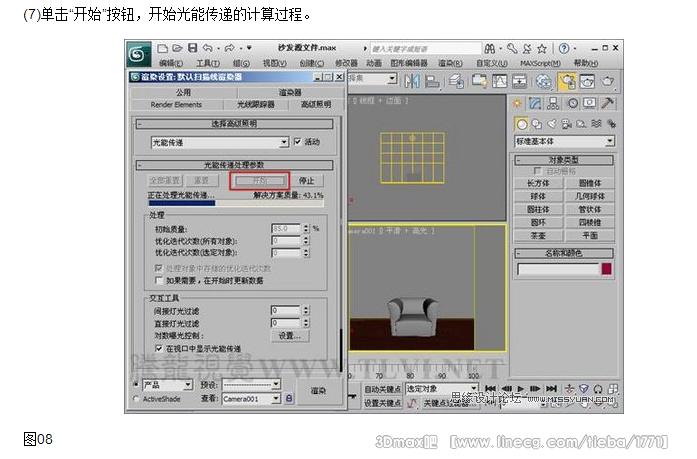
Task: Click the highlighted Render Setup teapot icon
Action: (566, 81)
